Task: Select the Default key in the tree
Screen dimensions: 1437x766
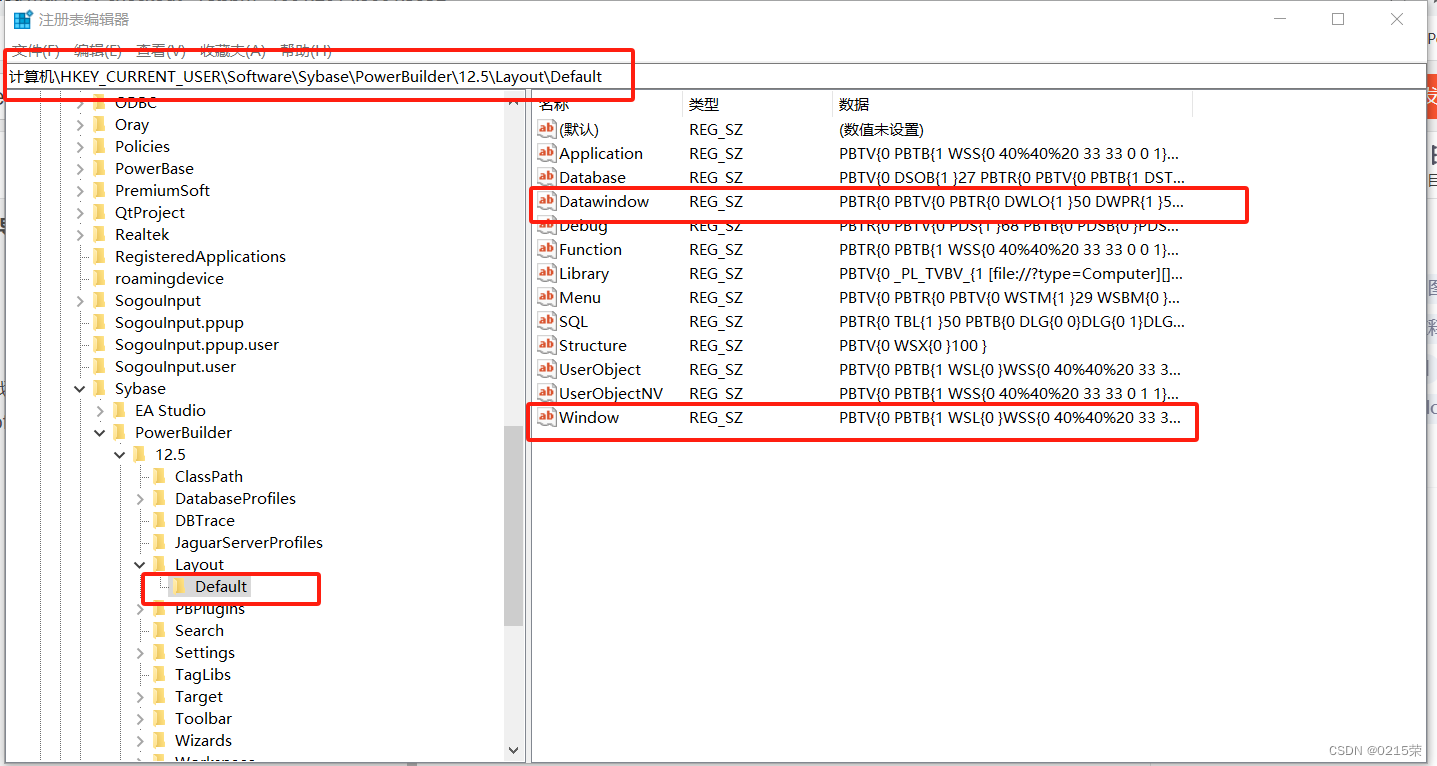Action: 221,587
